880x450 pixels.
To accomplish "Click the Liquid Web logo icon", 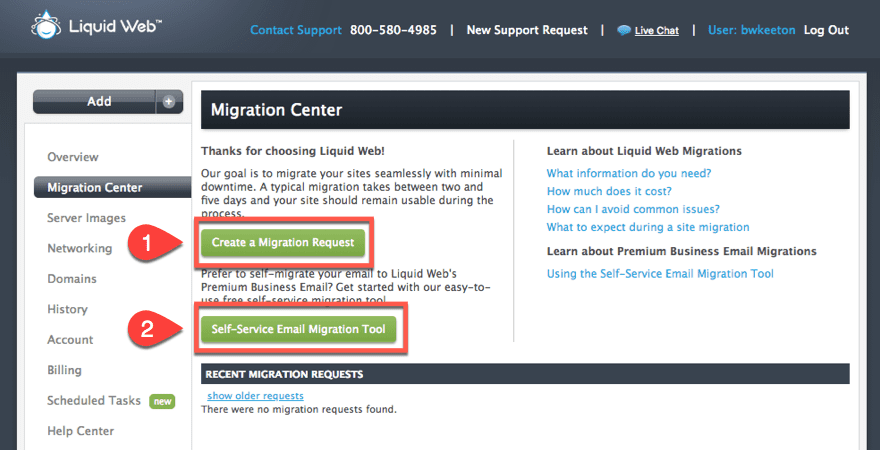I will [46, 25].
